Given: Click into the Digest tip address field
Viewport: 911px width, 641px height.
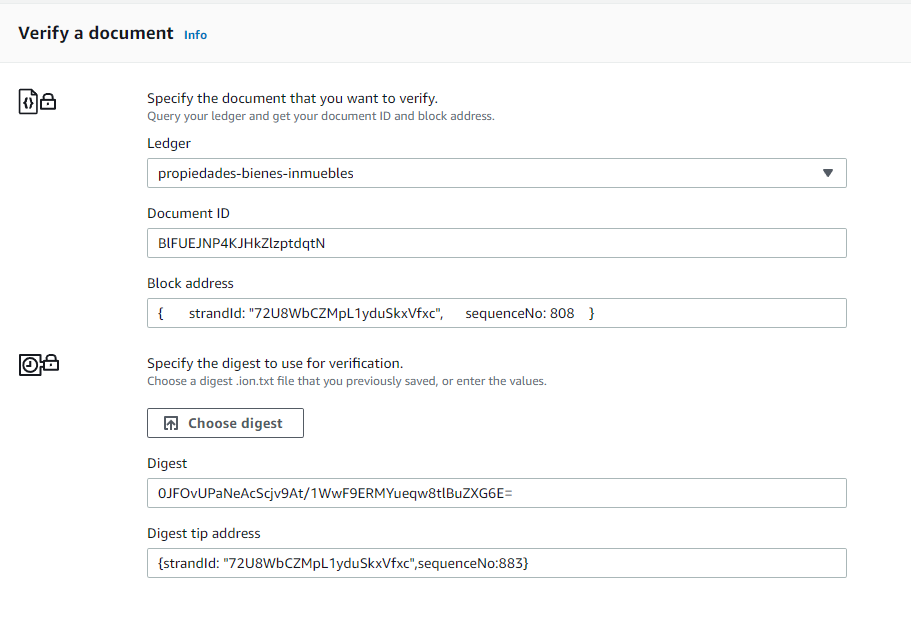Looking at the screenshot, I should 496,563.
